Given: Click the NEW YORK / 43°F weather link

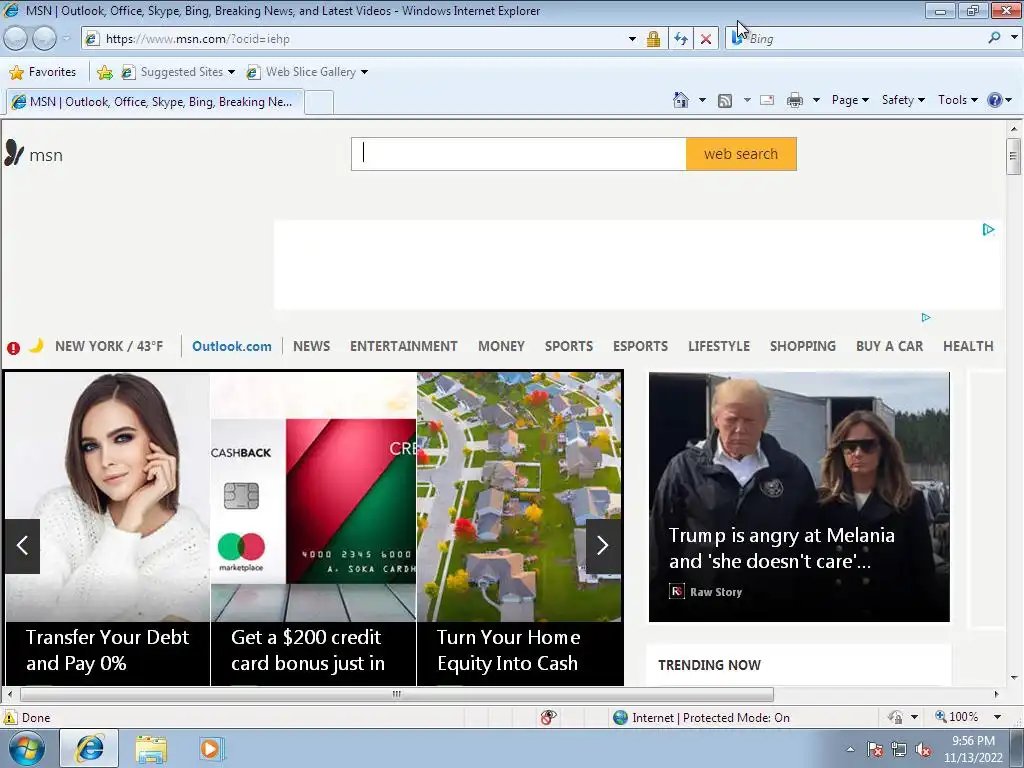Looking at the screenshot, I should (109, 346).
